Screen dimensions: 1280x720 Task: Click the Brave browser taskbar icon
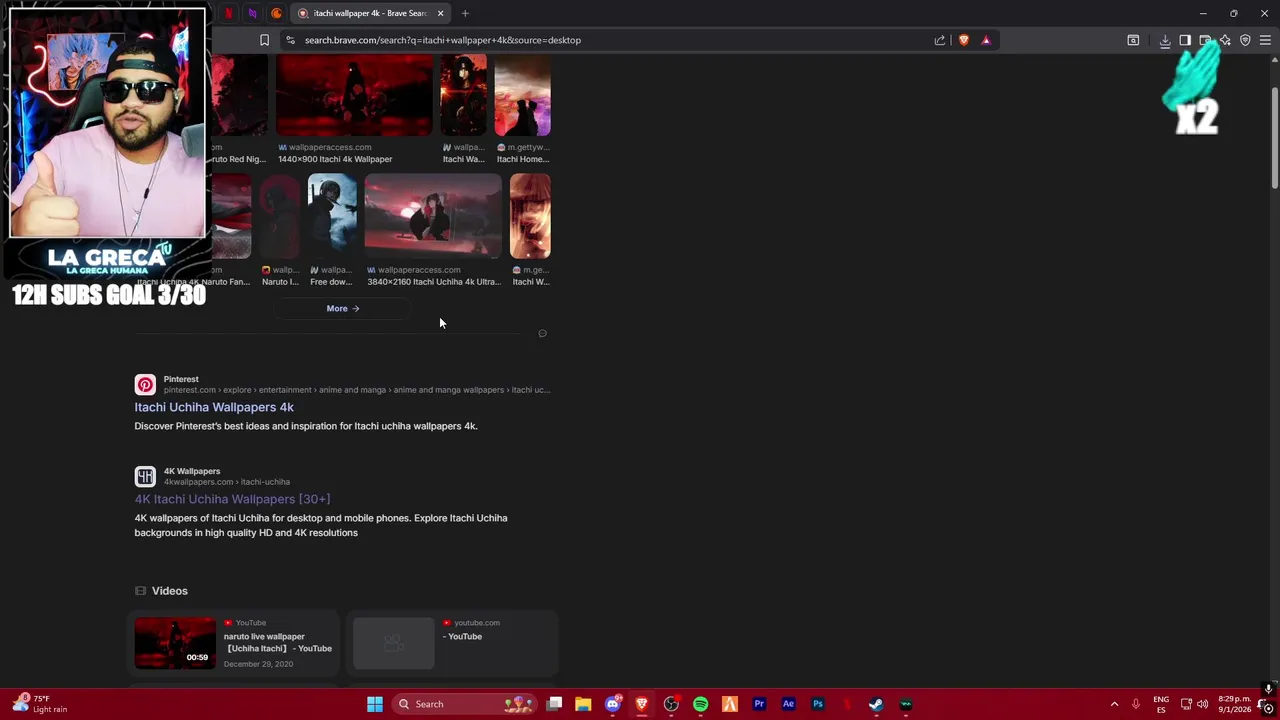(x=642, y=704)
